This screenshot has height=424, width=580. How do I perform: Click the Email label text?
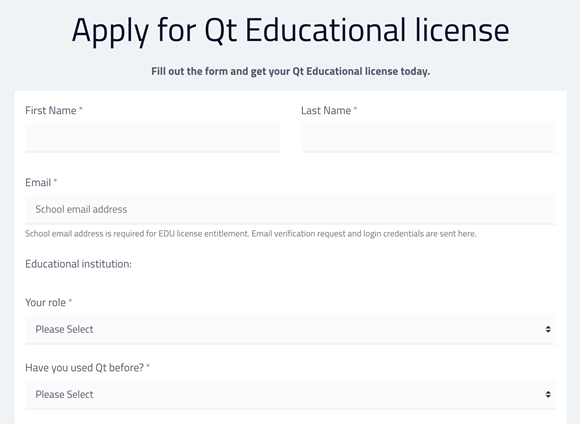click(x=38, y=183)
